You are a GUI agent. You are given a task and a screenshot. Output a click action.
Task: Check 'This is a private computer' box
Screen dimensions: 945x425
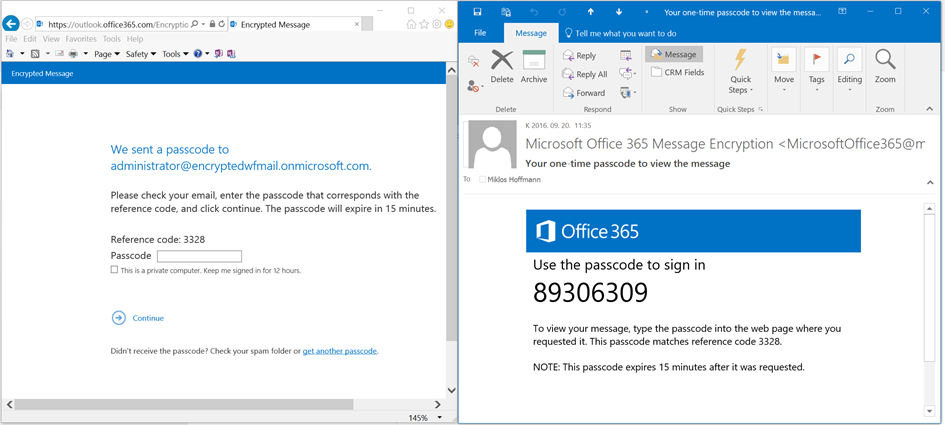(114, 270)
